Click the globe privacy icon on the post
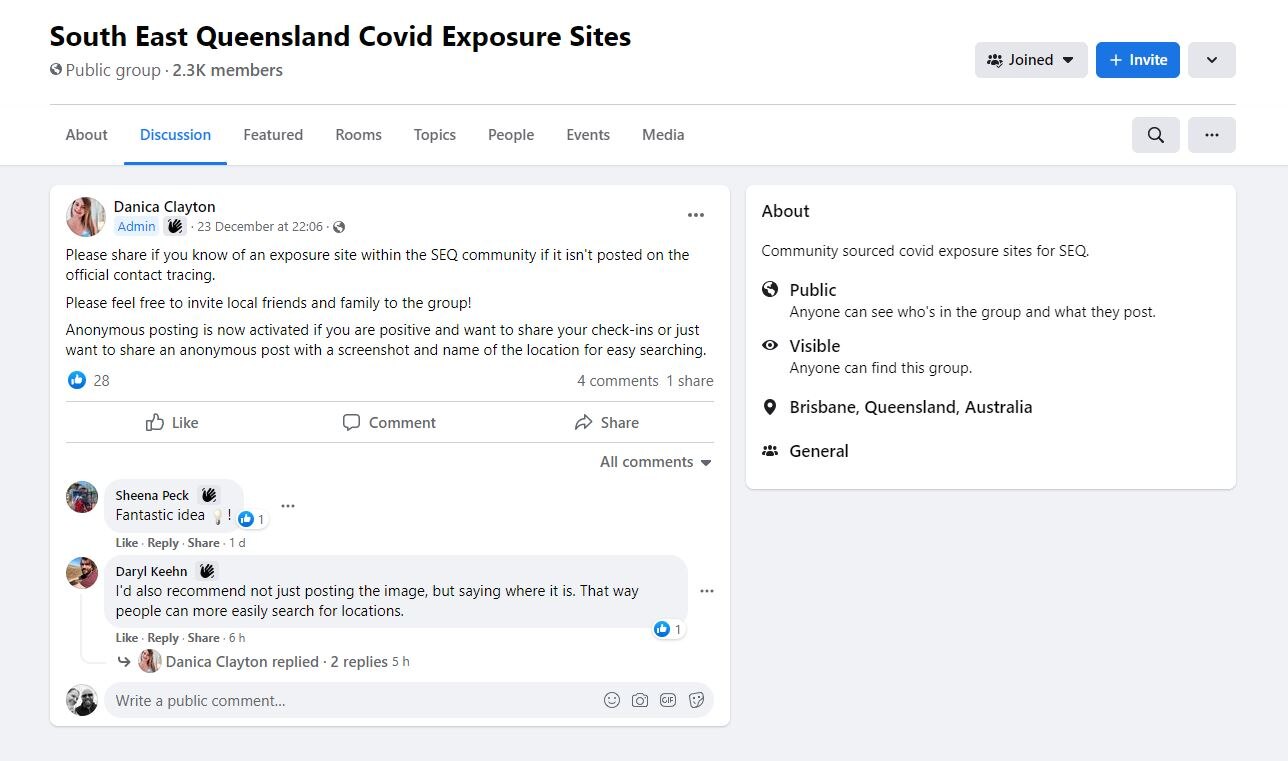The width and height of the screenshot is (1288, 761). click(339, 227)
